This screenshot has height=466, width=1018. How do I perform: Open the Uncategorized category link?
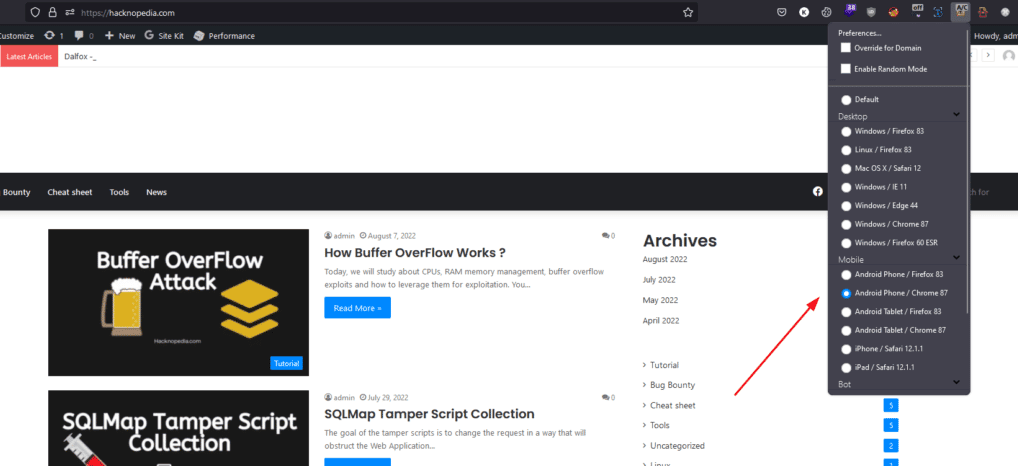(677, 446)
